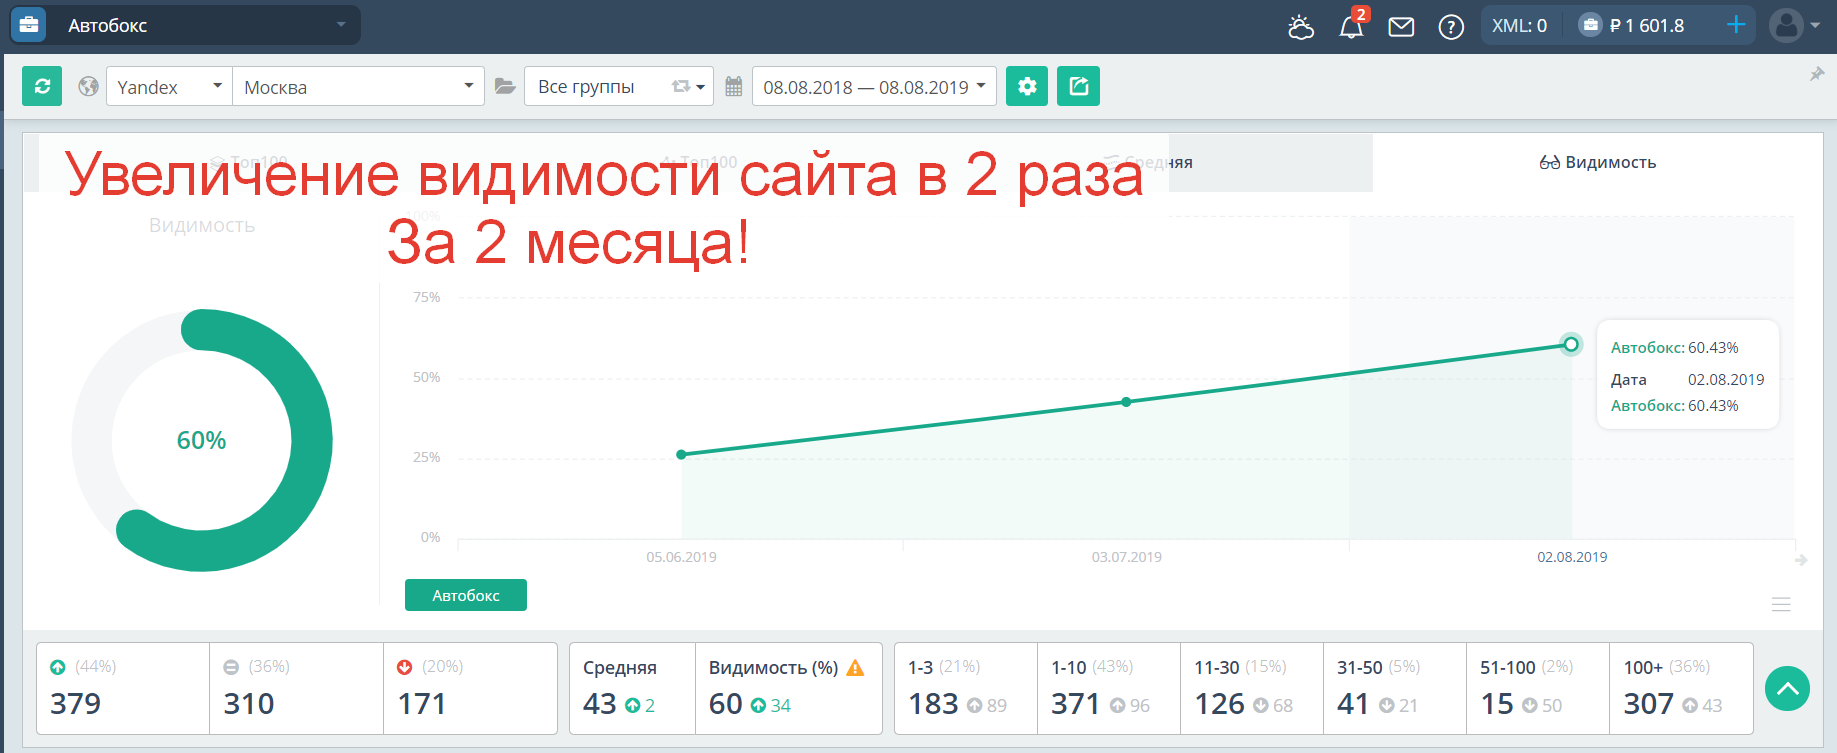Open the chart hamburger menu icon

(x=1781, y=604)
